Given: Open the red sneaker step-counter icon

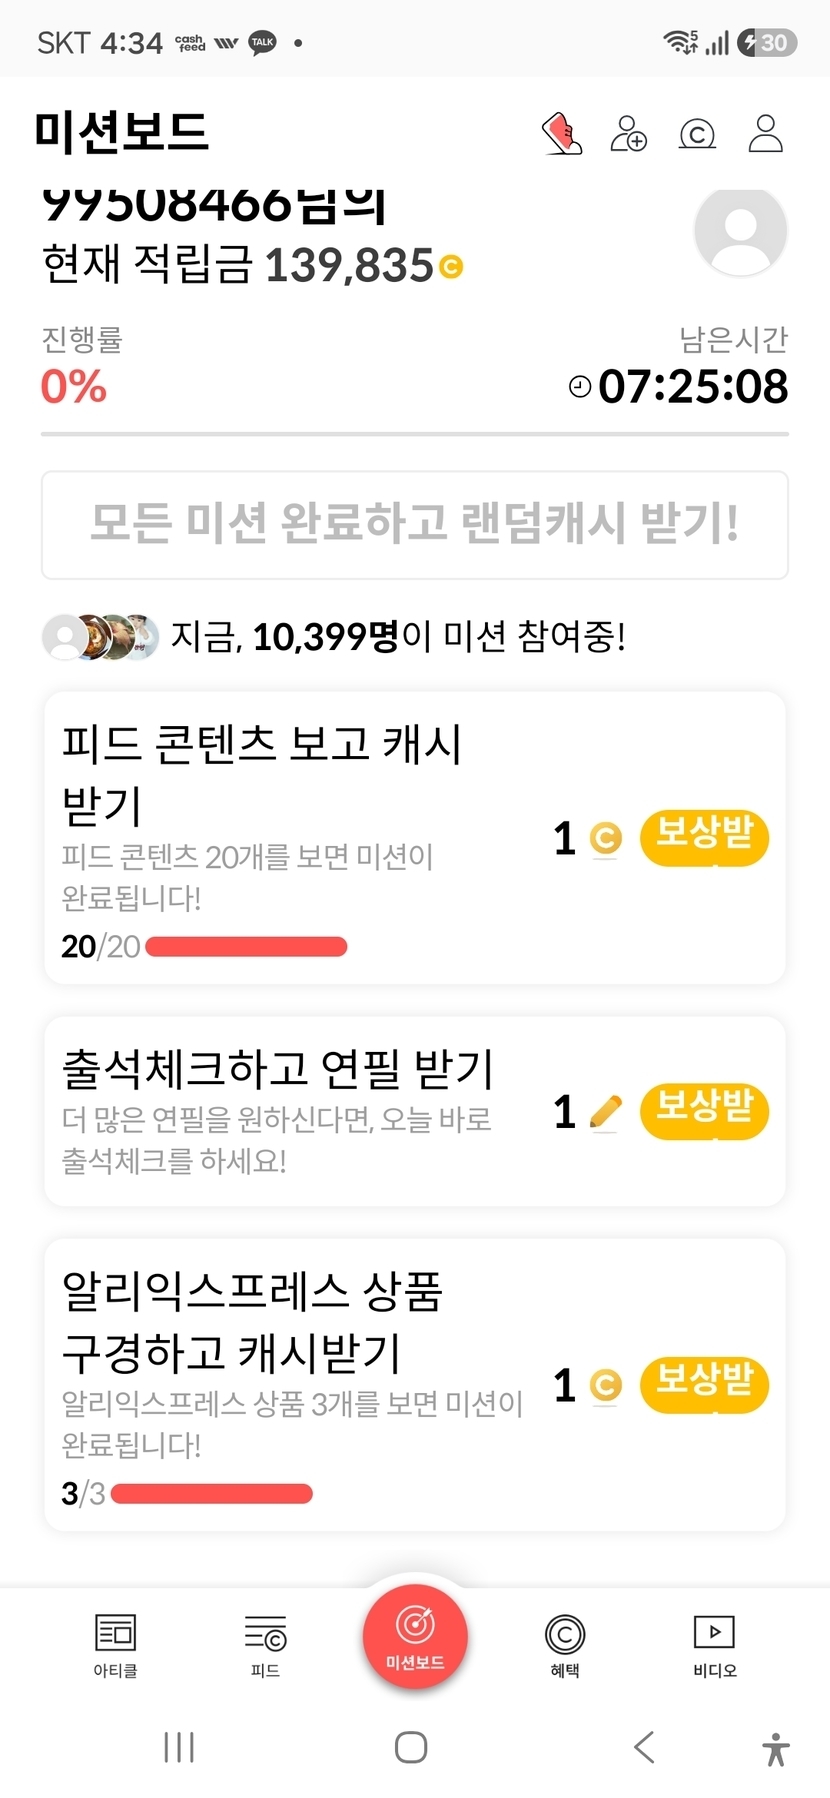Looking at the screenshot, I should tap(562, 133).
